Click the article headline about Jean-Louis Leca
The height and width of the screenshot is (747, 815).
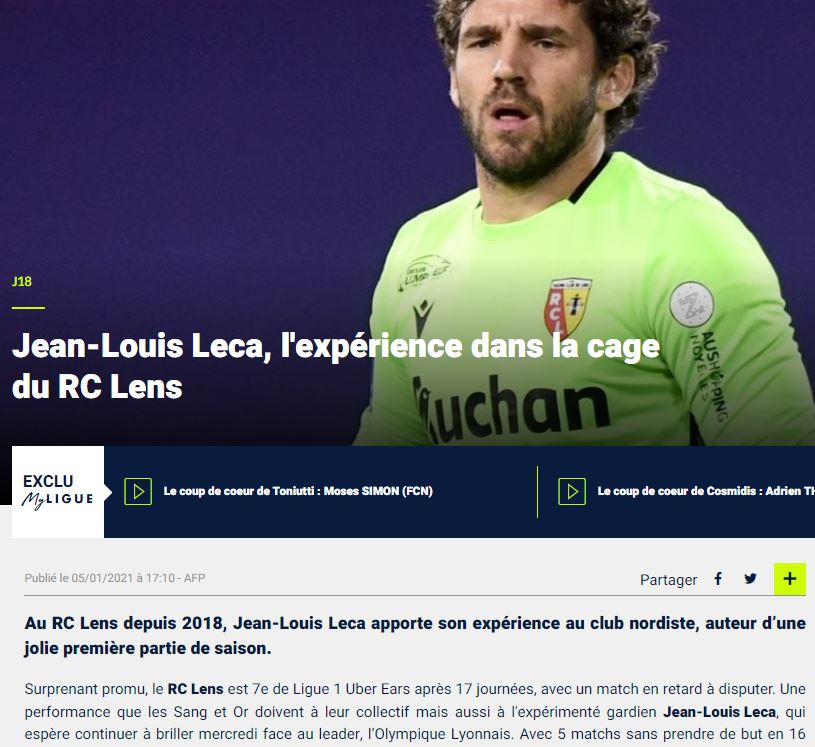[x=336, y=366]
